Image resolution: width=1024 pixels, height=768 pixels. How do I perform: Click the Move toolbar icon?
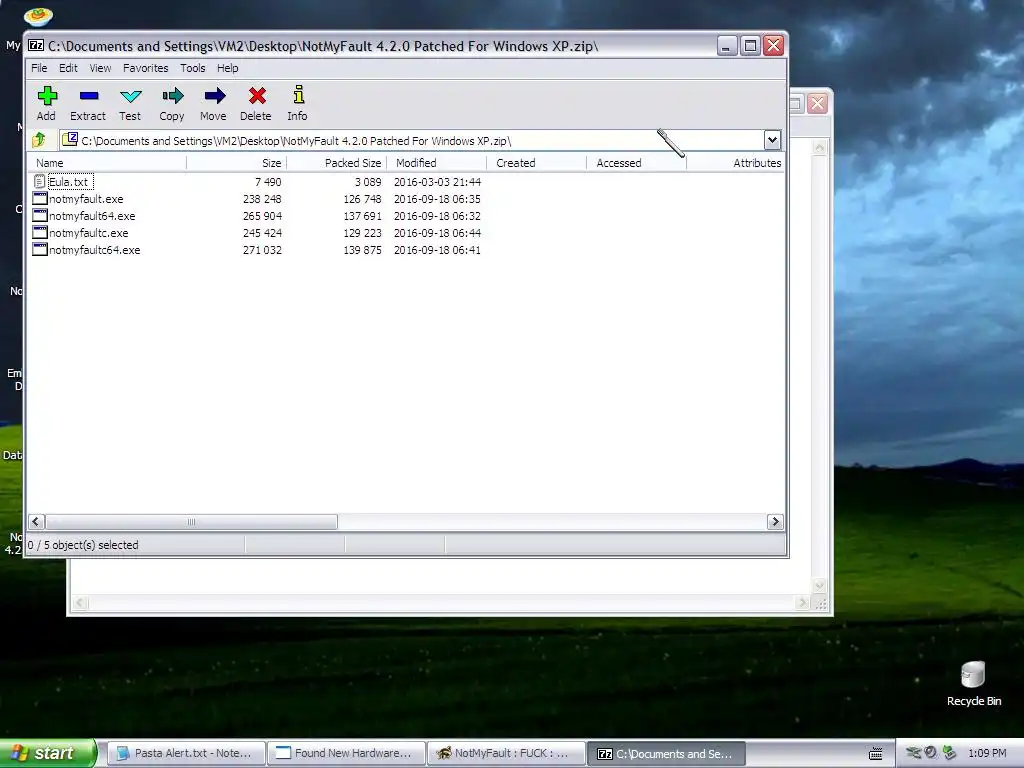pyautogui.click(x=214, y=96)
